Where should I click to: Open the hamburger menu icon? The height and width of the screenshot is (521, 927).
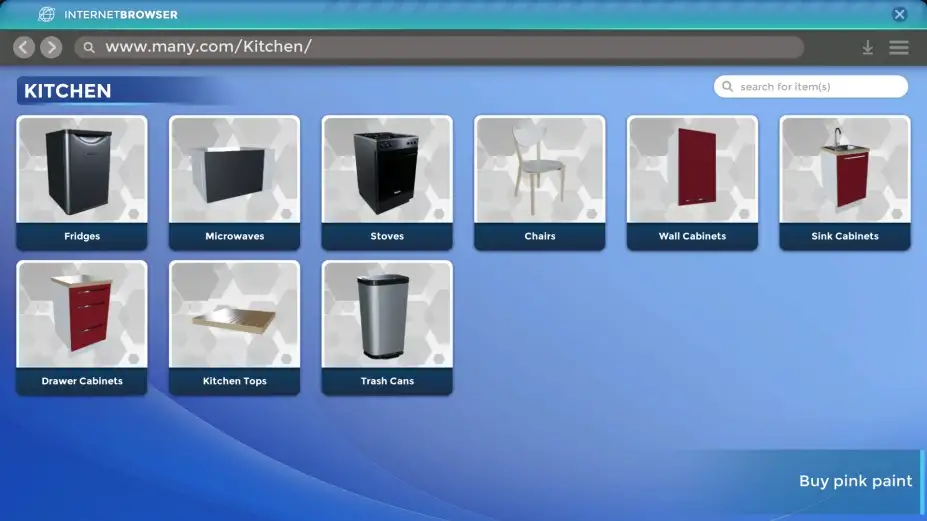coord(899,47)
